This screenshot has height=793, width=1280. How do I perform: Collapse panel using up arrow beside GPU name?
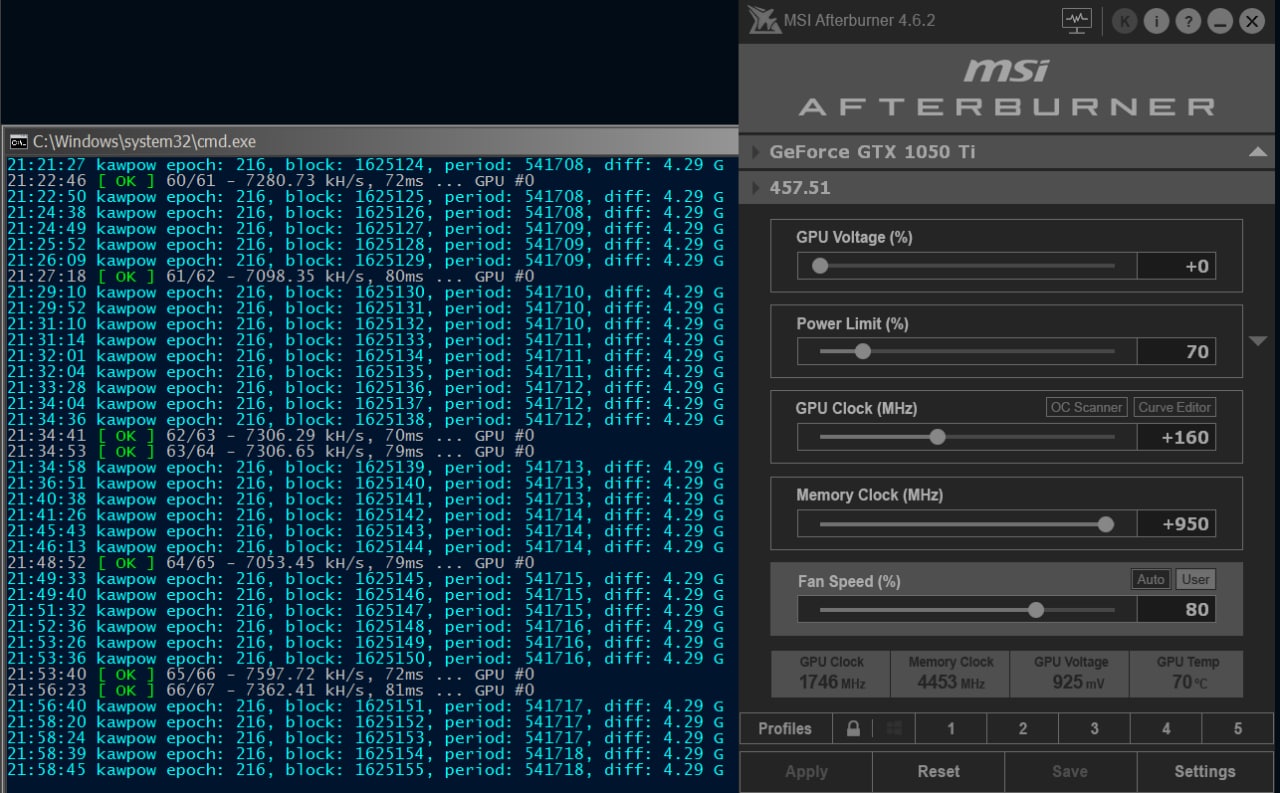coord(1258,152)
